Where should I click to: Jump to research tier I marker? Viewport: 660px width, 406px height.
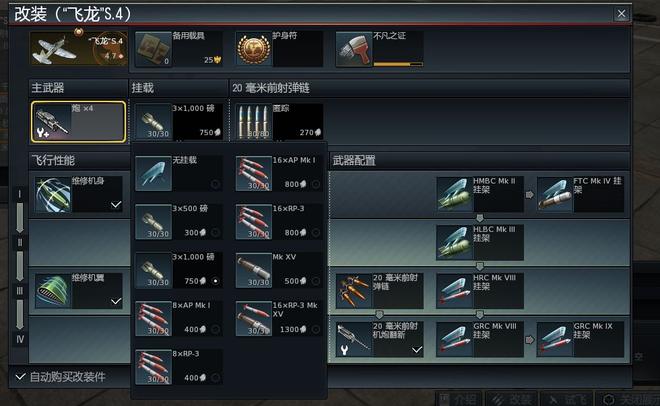point(20,194)
